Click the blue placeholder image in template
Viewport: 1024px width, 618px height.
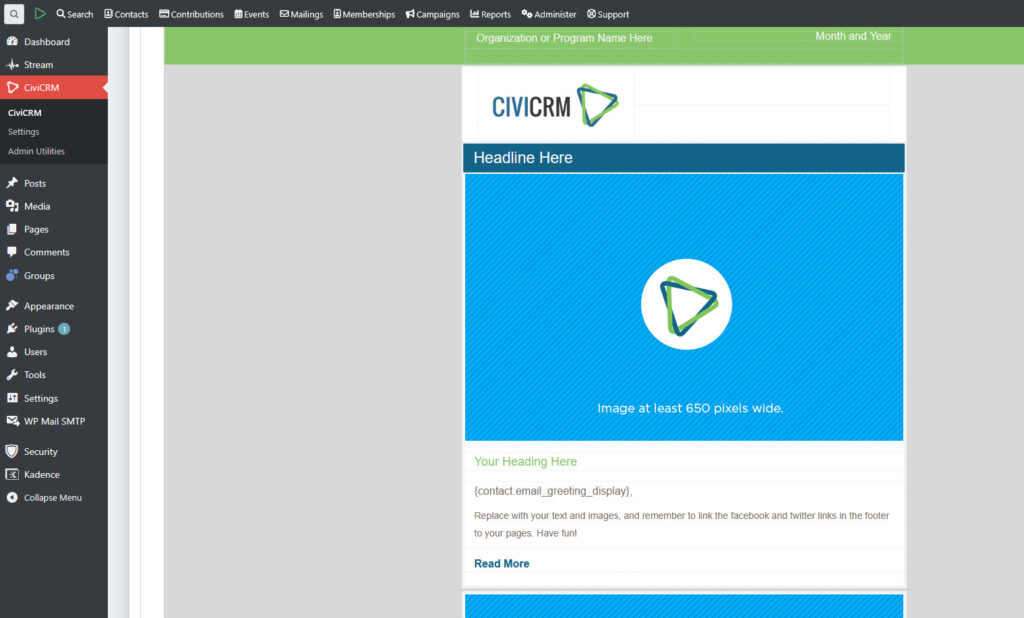(x=684, y=307)
